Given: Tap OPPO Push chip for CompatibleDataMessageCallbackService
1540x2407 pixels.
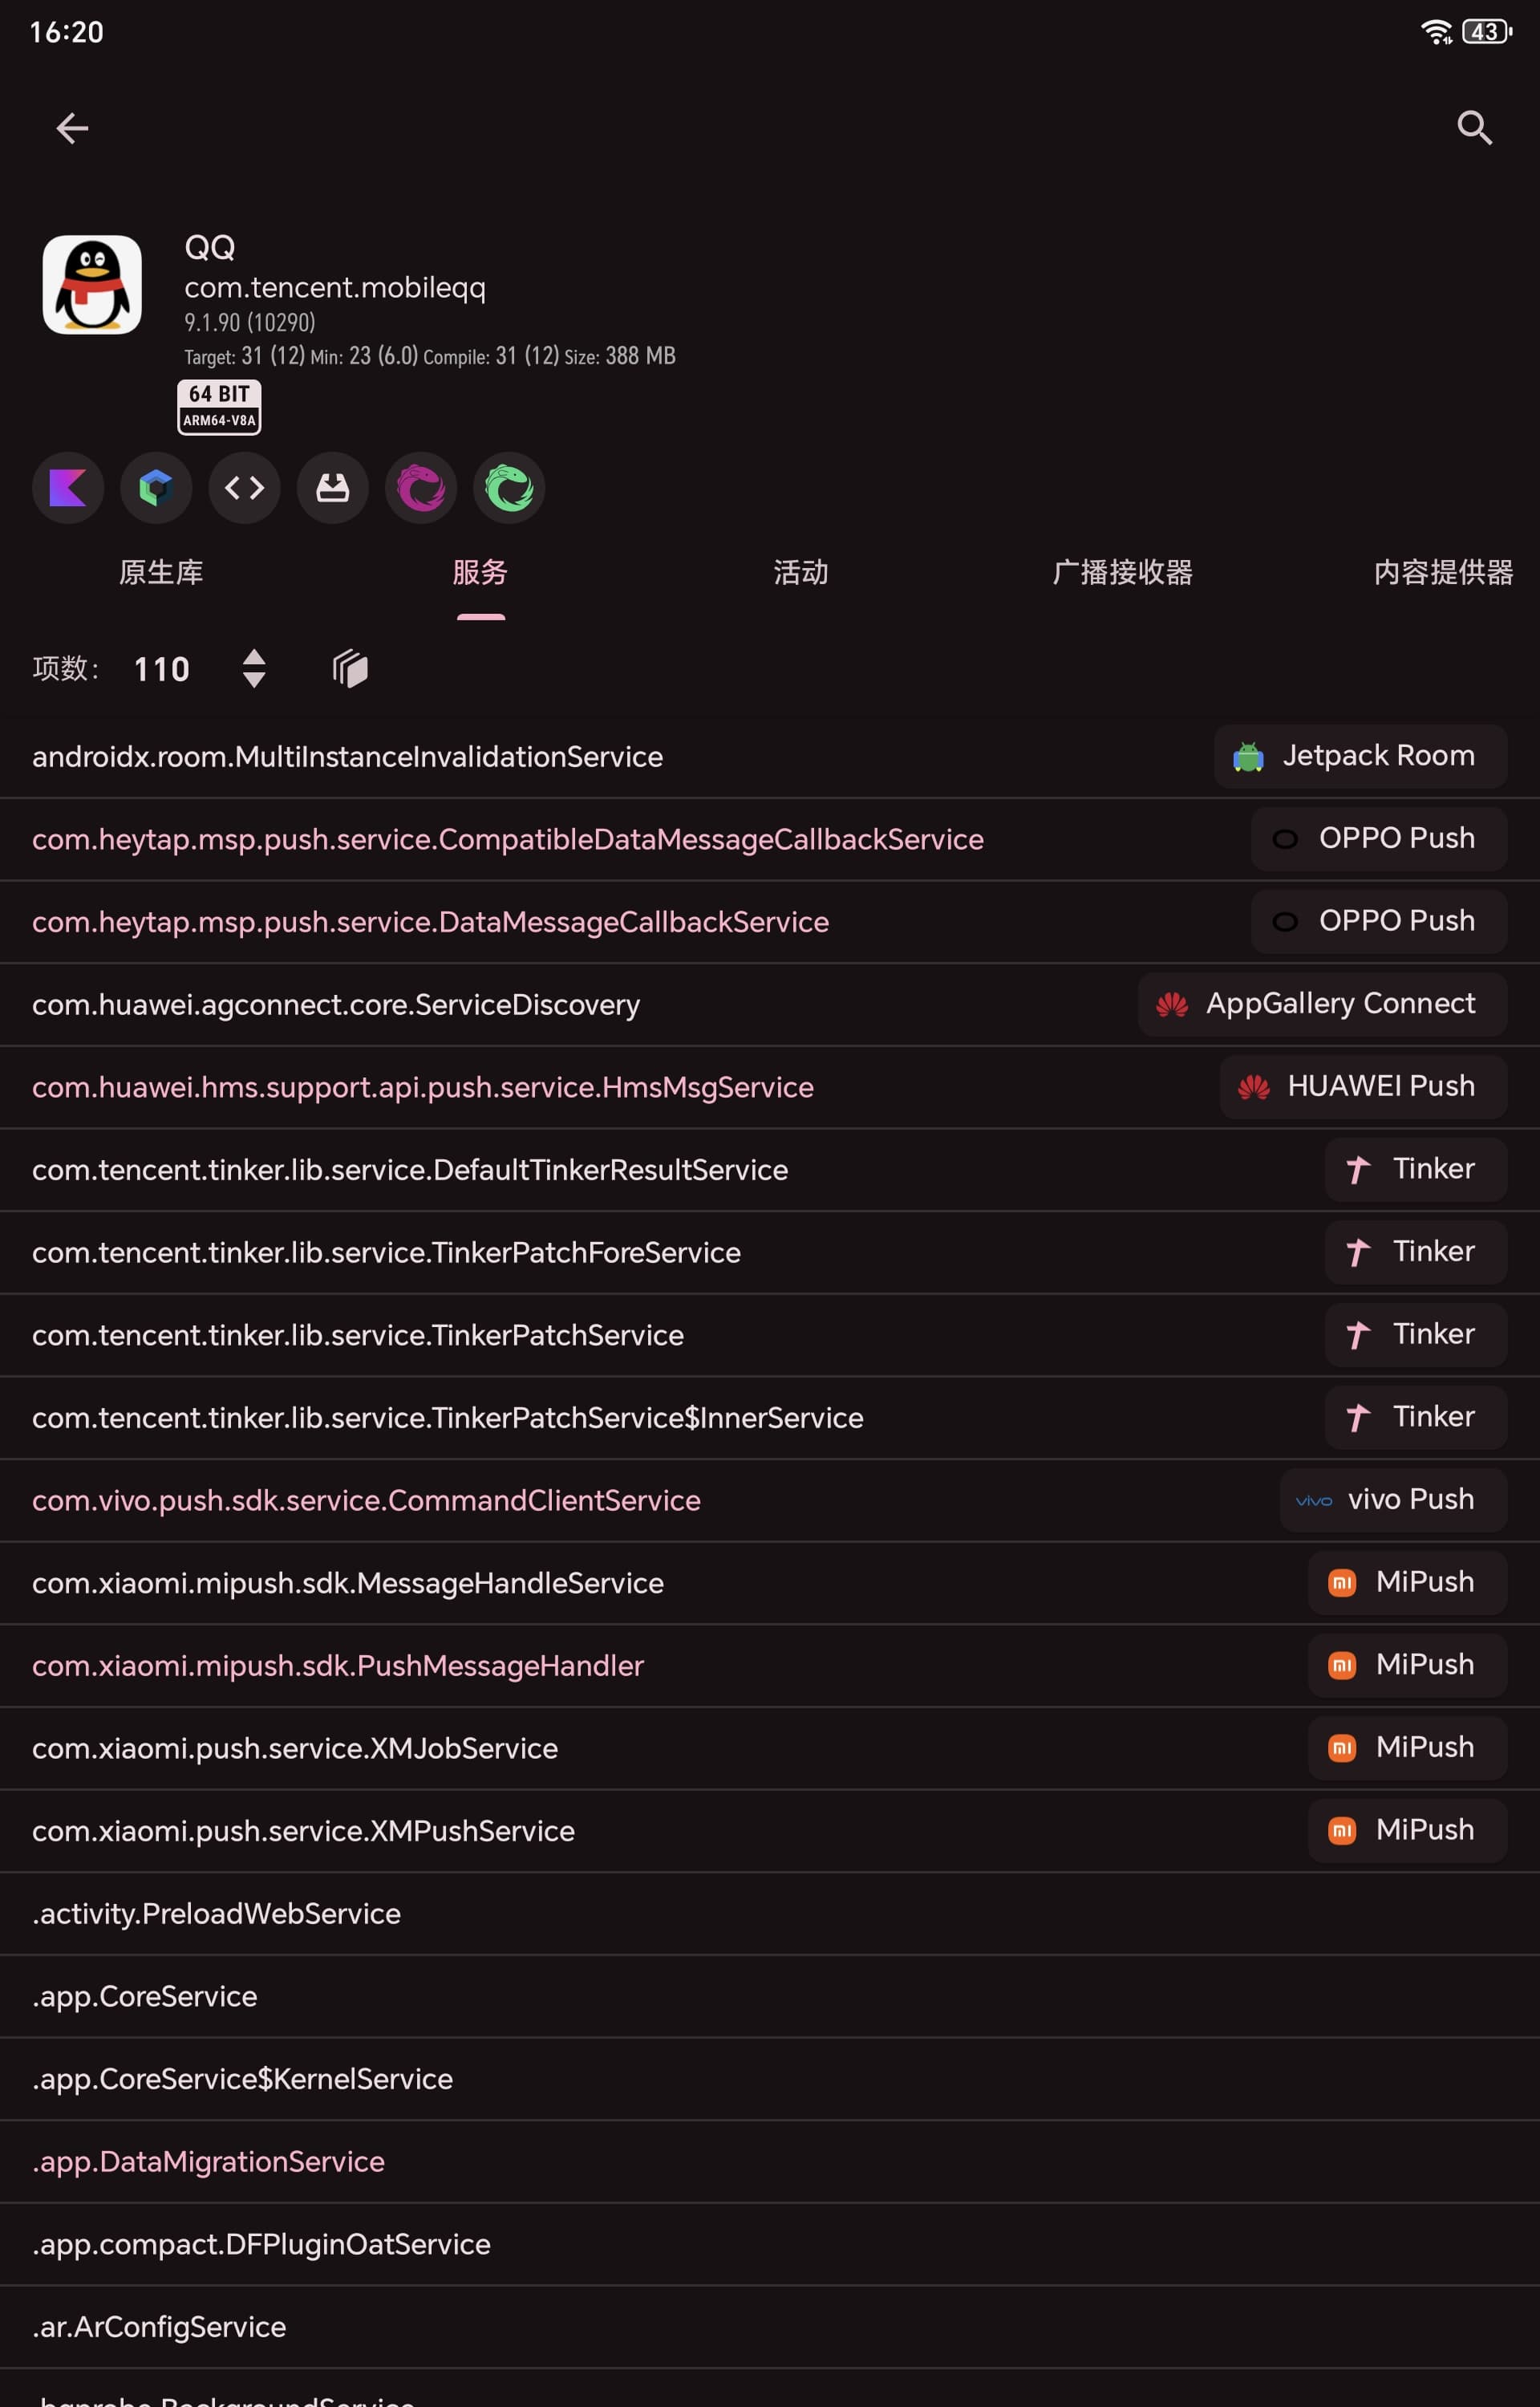Looking at the screenshot, I should 1379,839.
